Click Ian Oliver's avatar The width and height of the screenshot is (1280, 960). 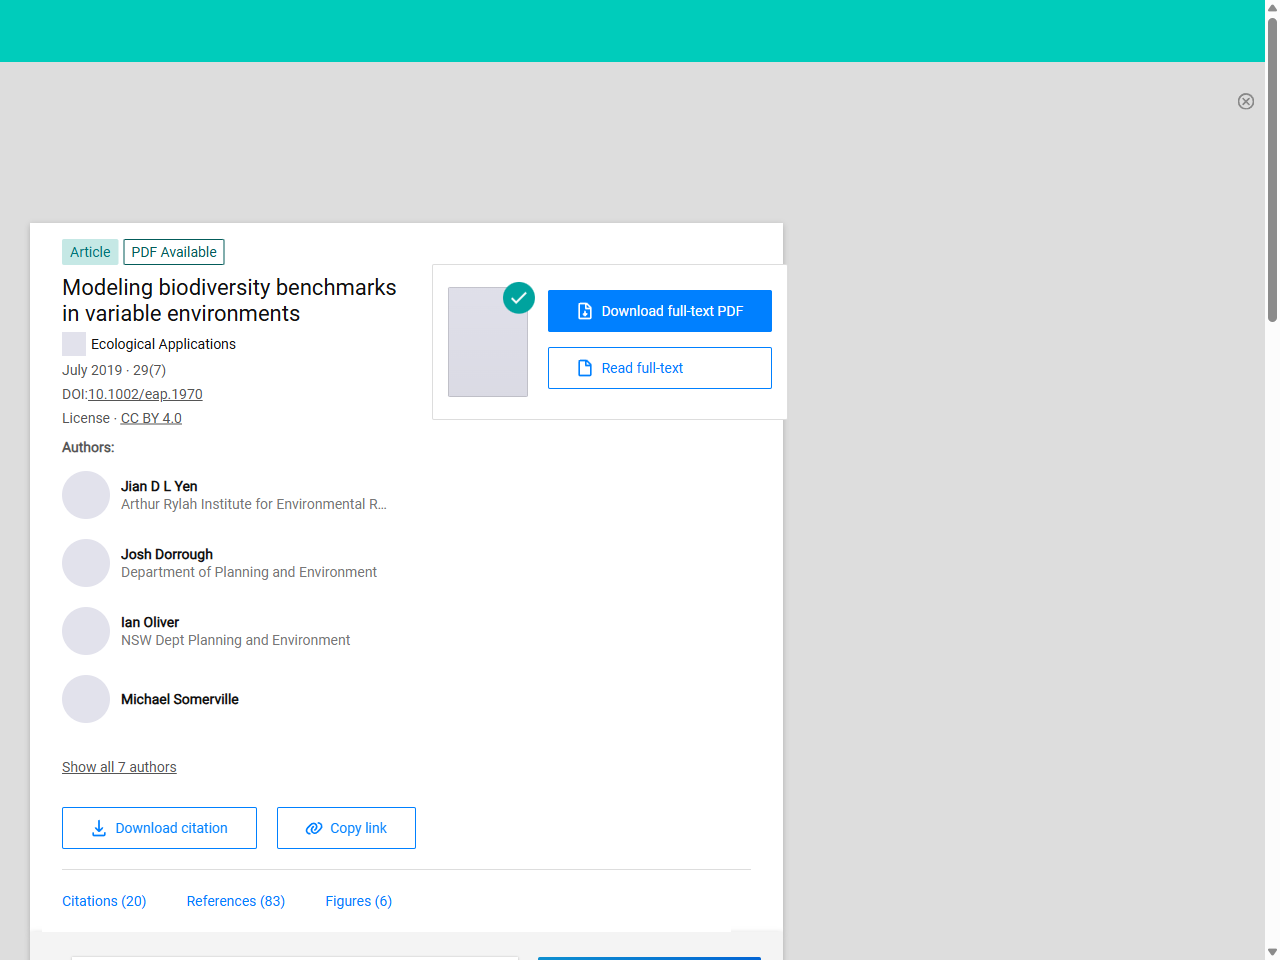(86, 631)
